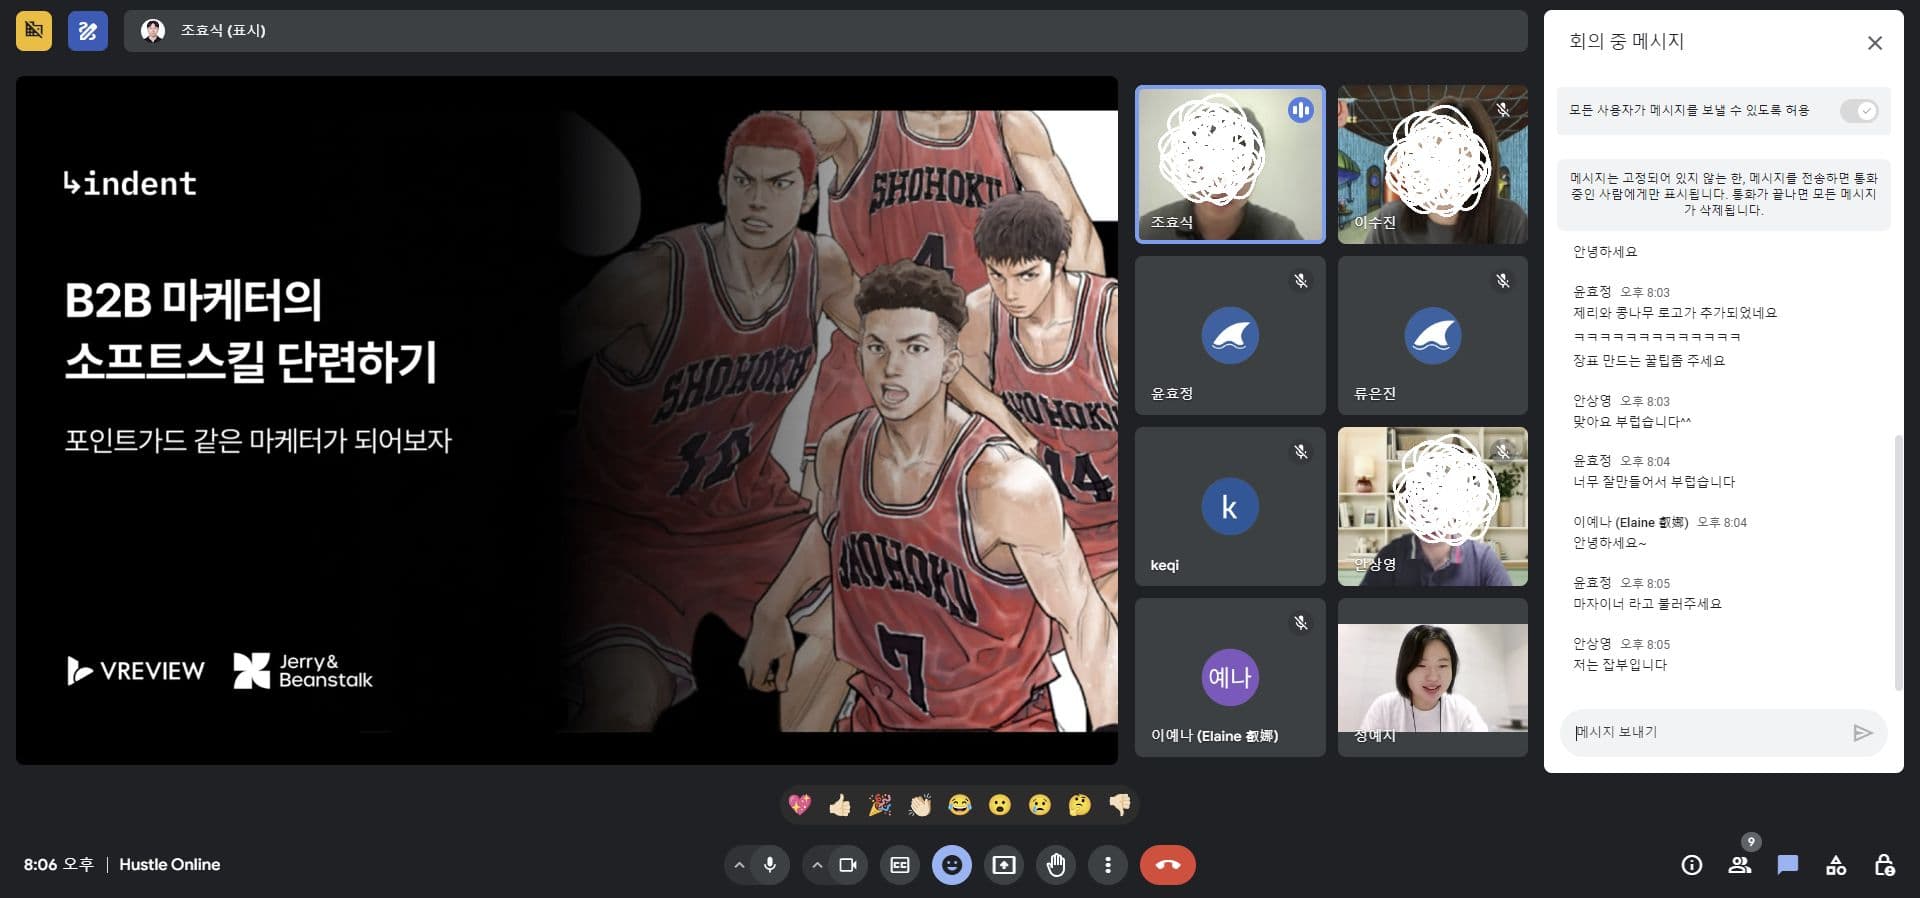The image size is (1920, 898).
Task: Select the 류은진 participant tile
Action: 1433,335
